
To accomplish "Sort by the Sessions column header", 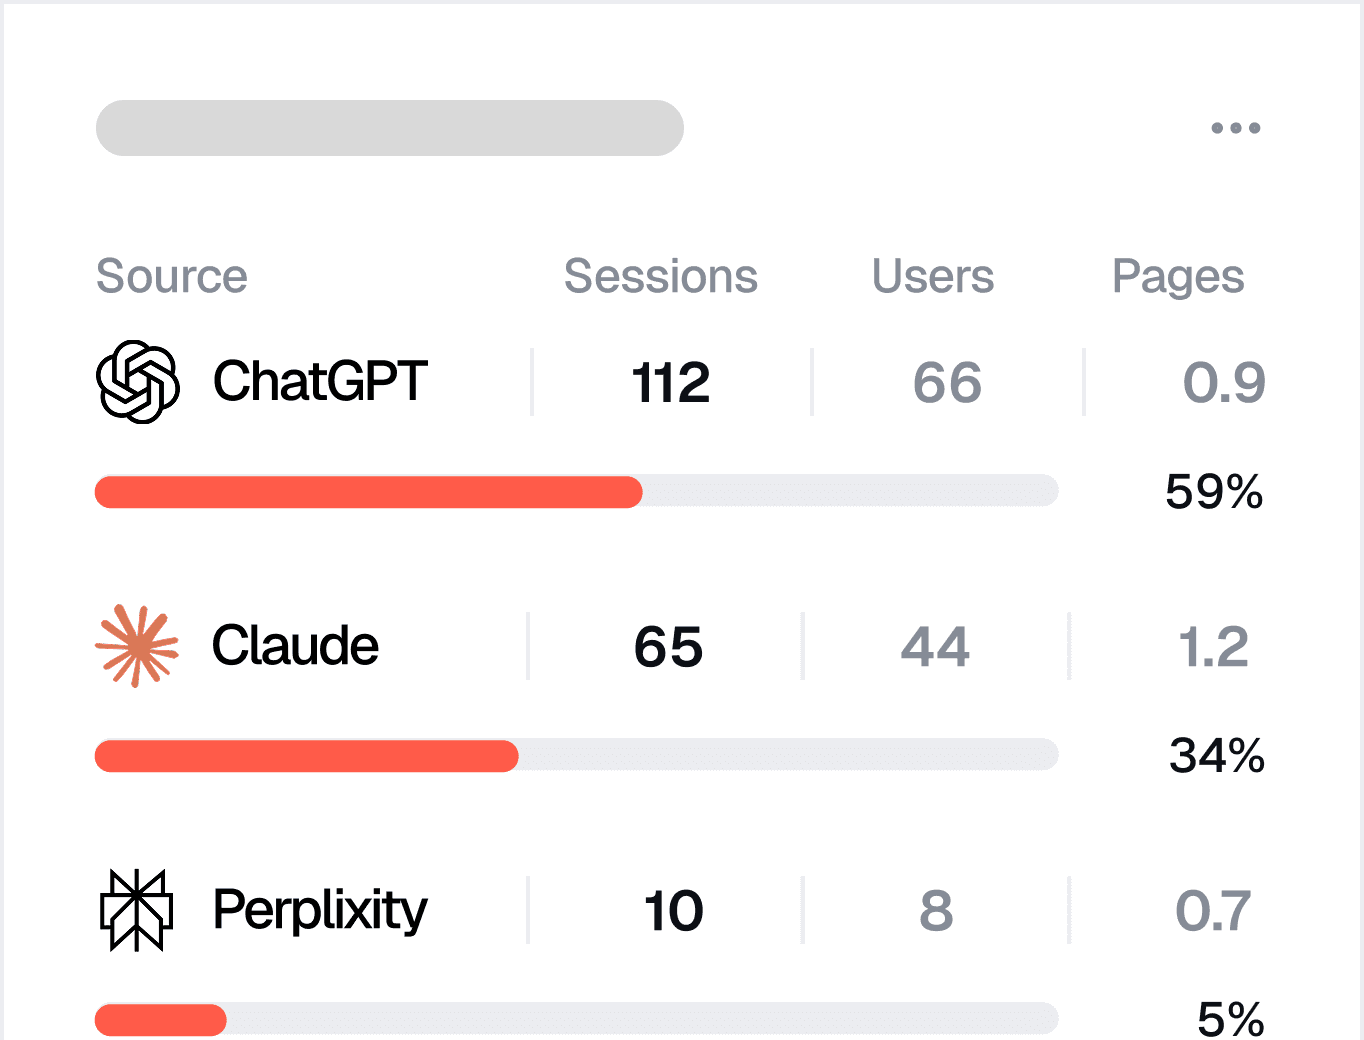I will (x=661, y=276).
